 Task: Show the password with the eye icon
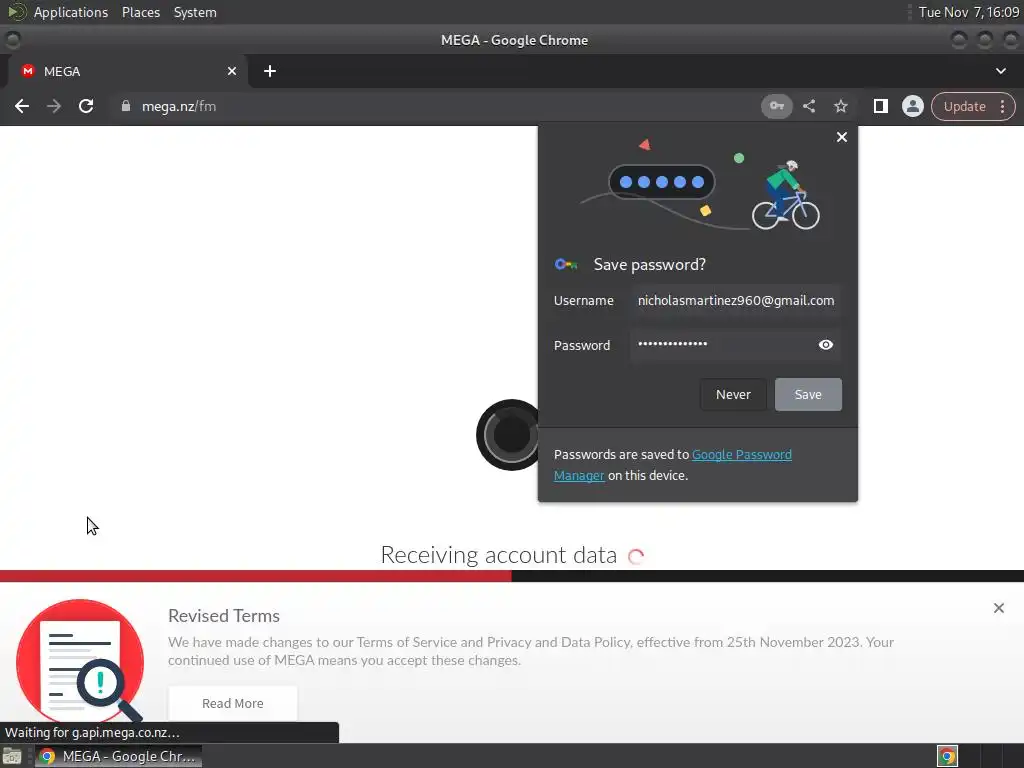tap(825, 345)
